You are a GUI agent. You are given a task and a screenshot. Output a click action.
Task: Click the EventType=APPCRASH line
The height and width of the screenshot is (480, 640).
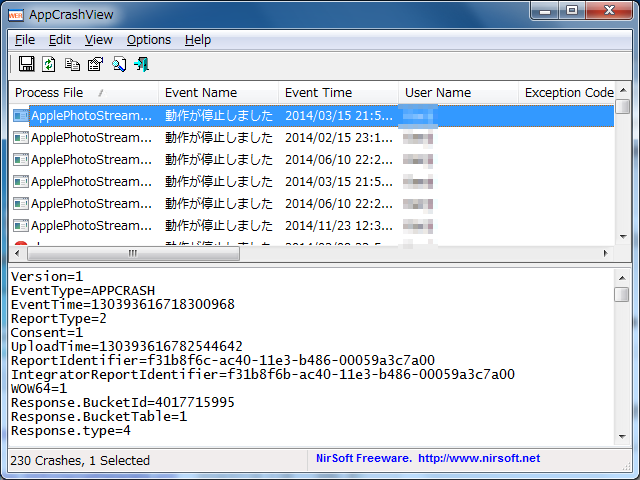pos(83,291)
